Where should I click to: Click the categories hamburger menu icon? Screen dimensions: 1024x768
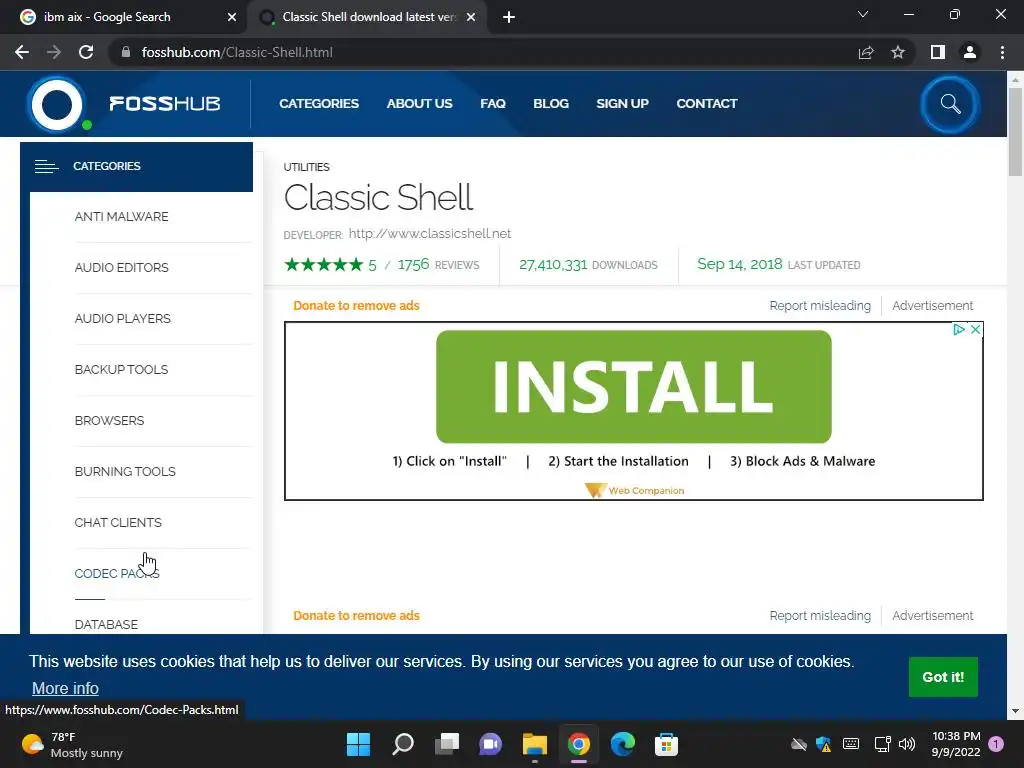[46, 167]
